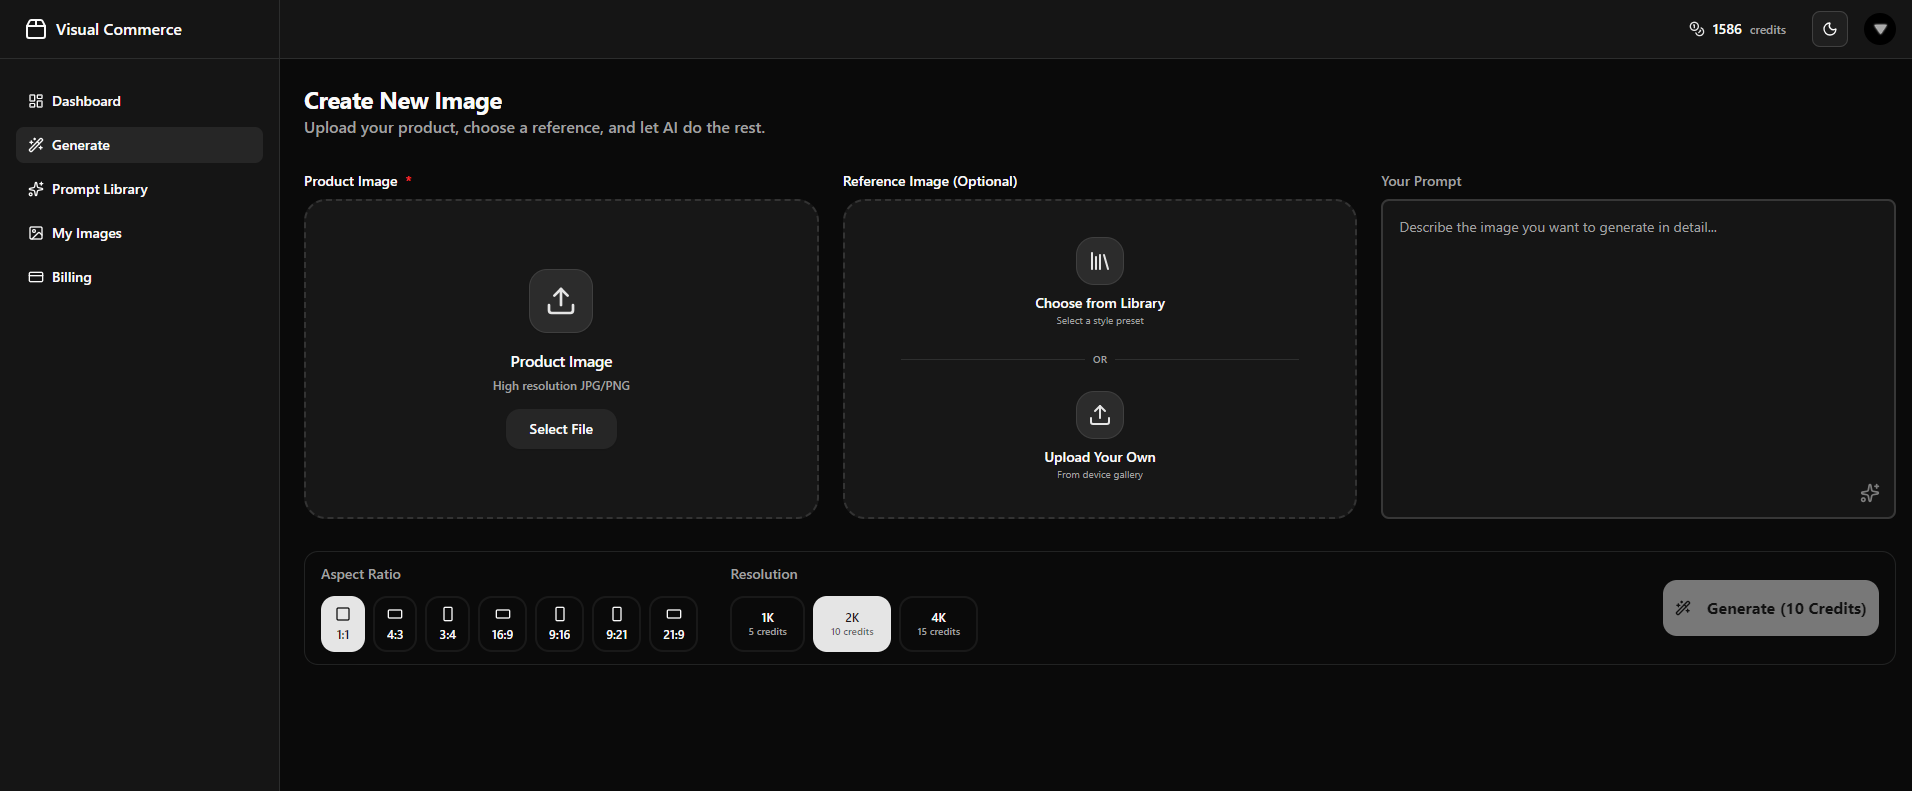Go to Prompt Library in sidebar
The height and width of the screenshot is (791, 1912).
click(x=99, y=189)
